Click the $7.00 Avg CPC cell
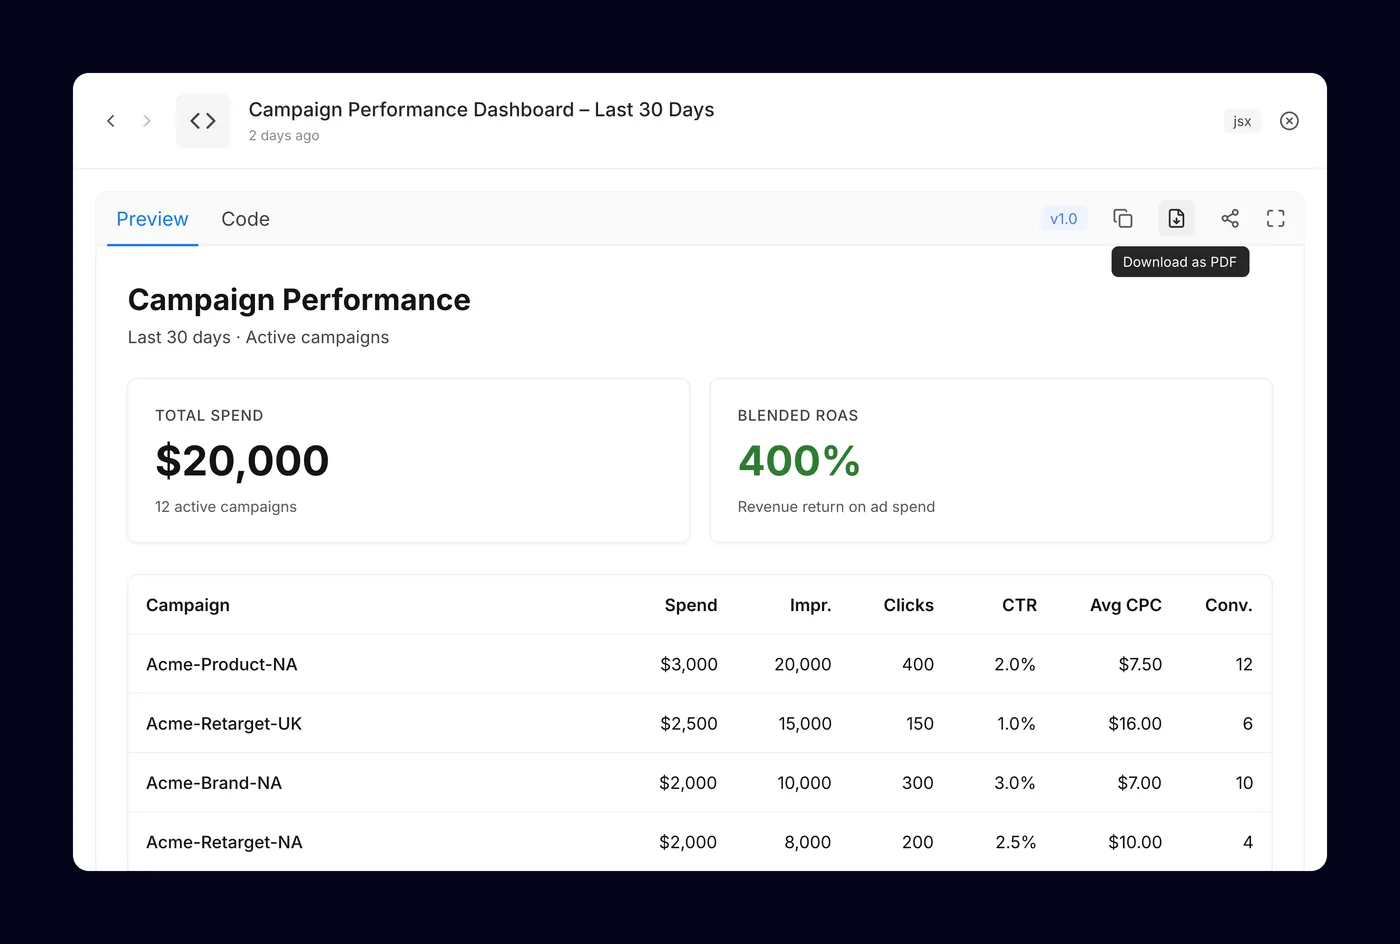This screenshot has width=1400, height=944. pos(1139,783)
